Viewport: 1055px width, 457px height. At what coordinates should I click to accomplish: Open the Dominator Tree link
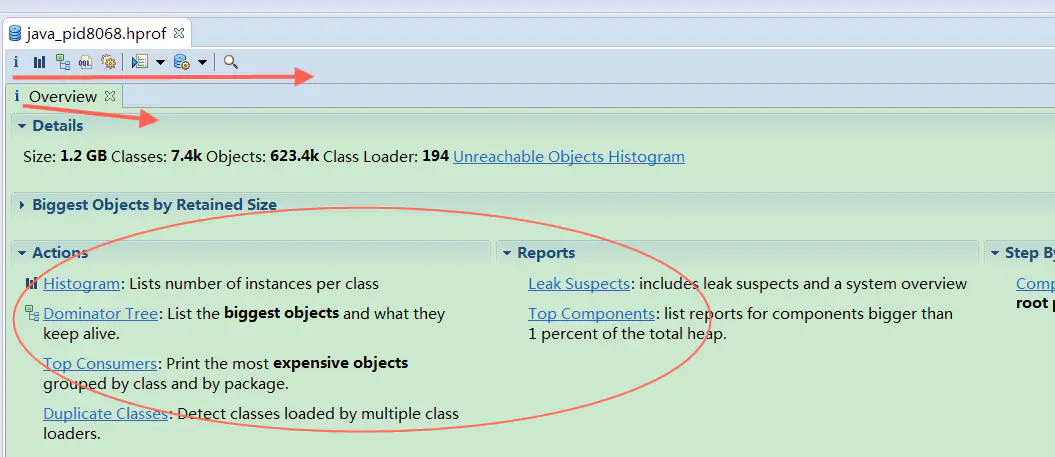[100, 314]
